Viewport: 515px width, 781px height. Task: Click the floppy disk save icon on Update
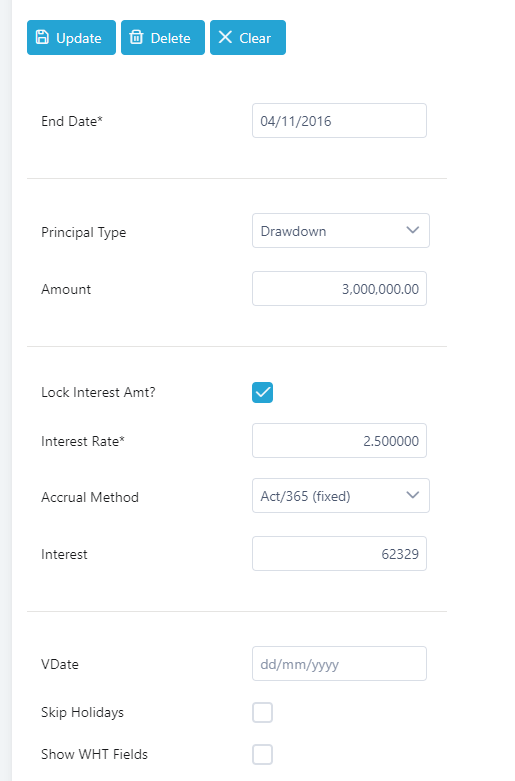tap(42, 37)
